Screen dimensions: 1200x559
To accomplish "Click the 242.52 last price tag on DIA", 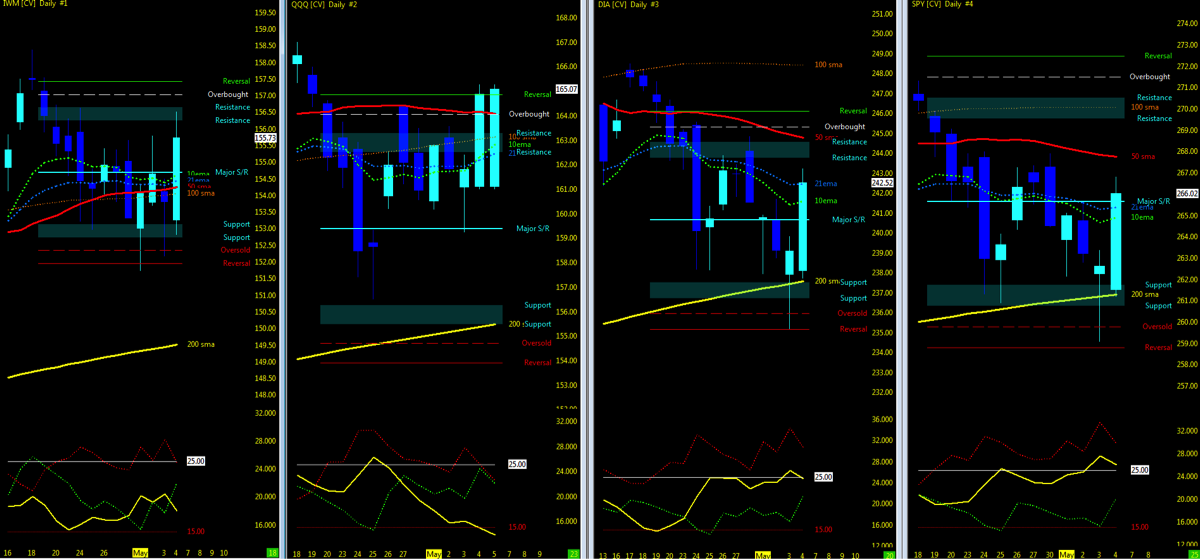I will [881, 183].
